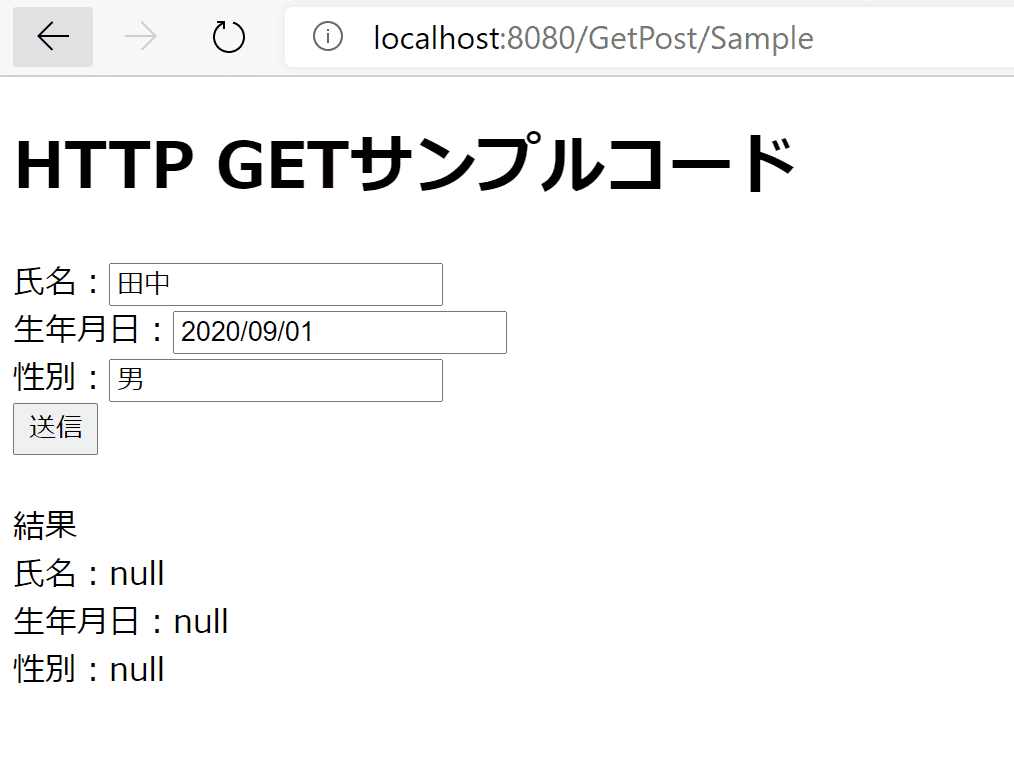Click the 氏名 label beside the input
This screenshot has height=774, width=1014.
(x=45, y=283)
